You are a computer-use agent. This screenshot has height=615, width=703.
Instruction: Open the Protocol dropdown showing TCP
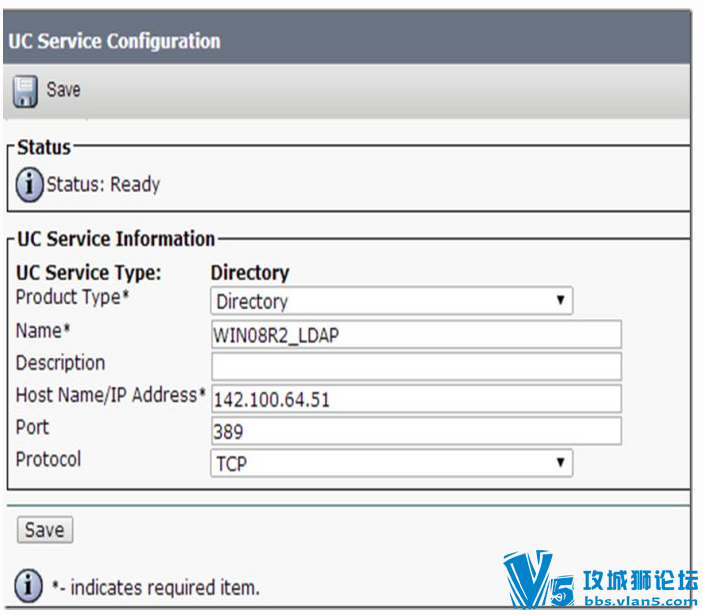391,463
